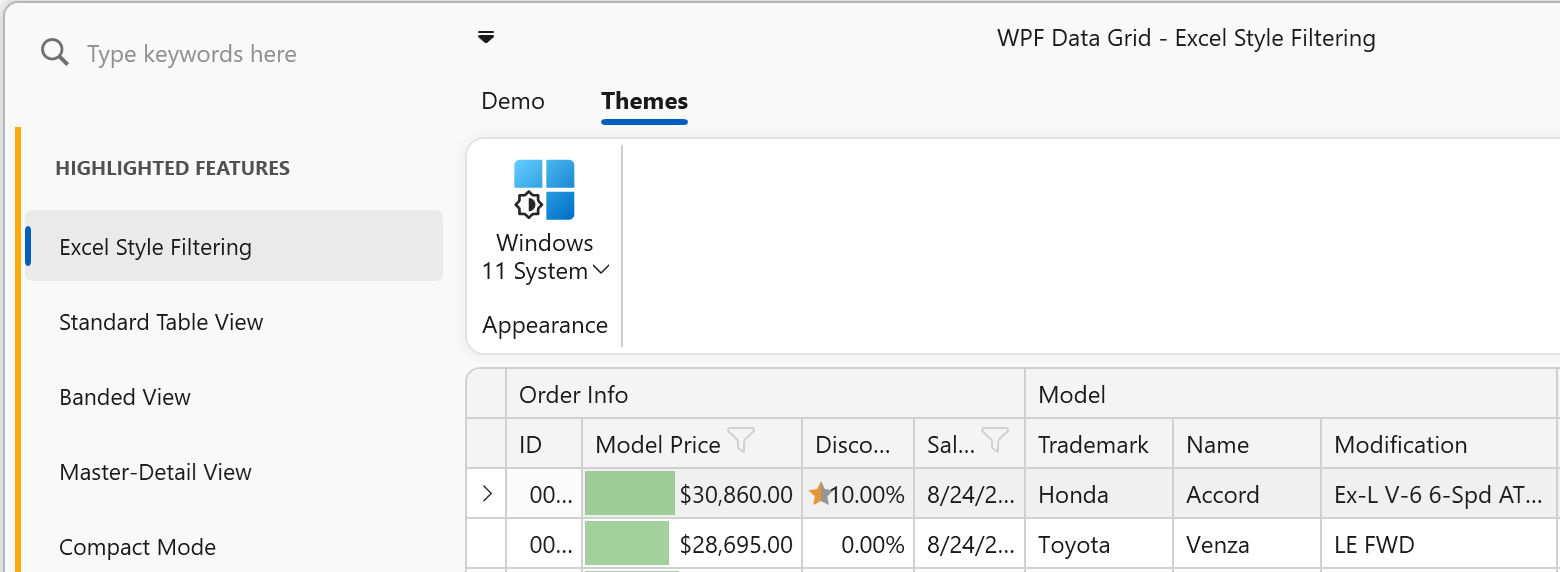Click the Model Price filter funnel icon
The height and width of the screenshot is (572, 1560).
coord(741,439)
